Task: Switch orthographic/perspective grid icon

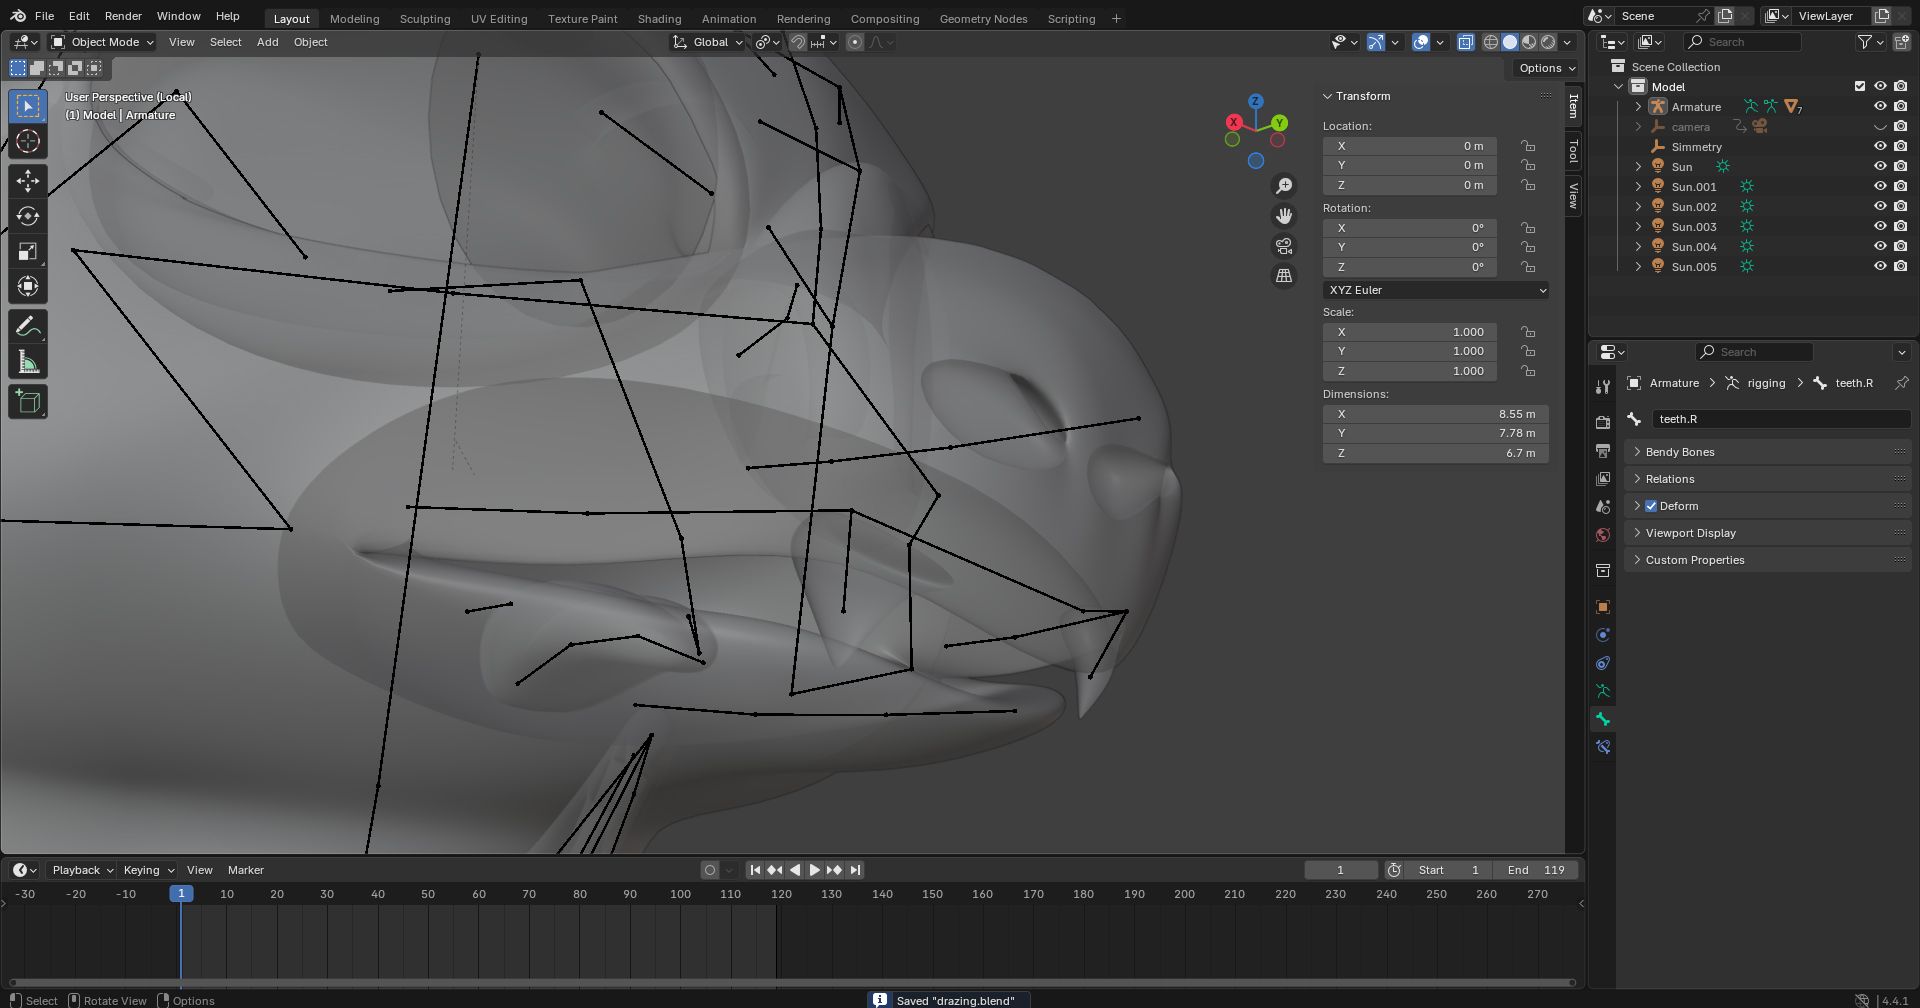Action: coord(1284,276)
